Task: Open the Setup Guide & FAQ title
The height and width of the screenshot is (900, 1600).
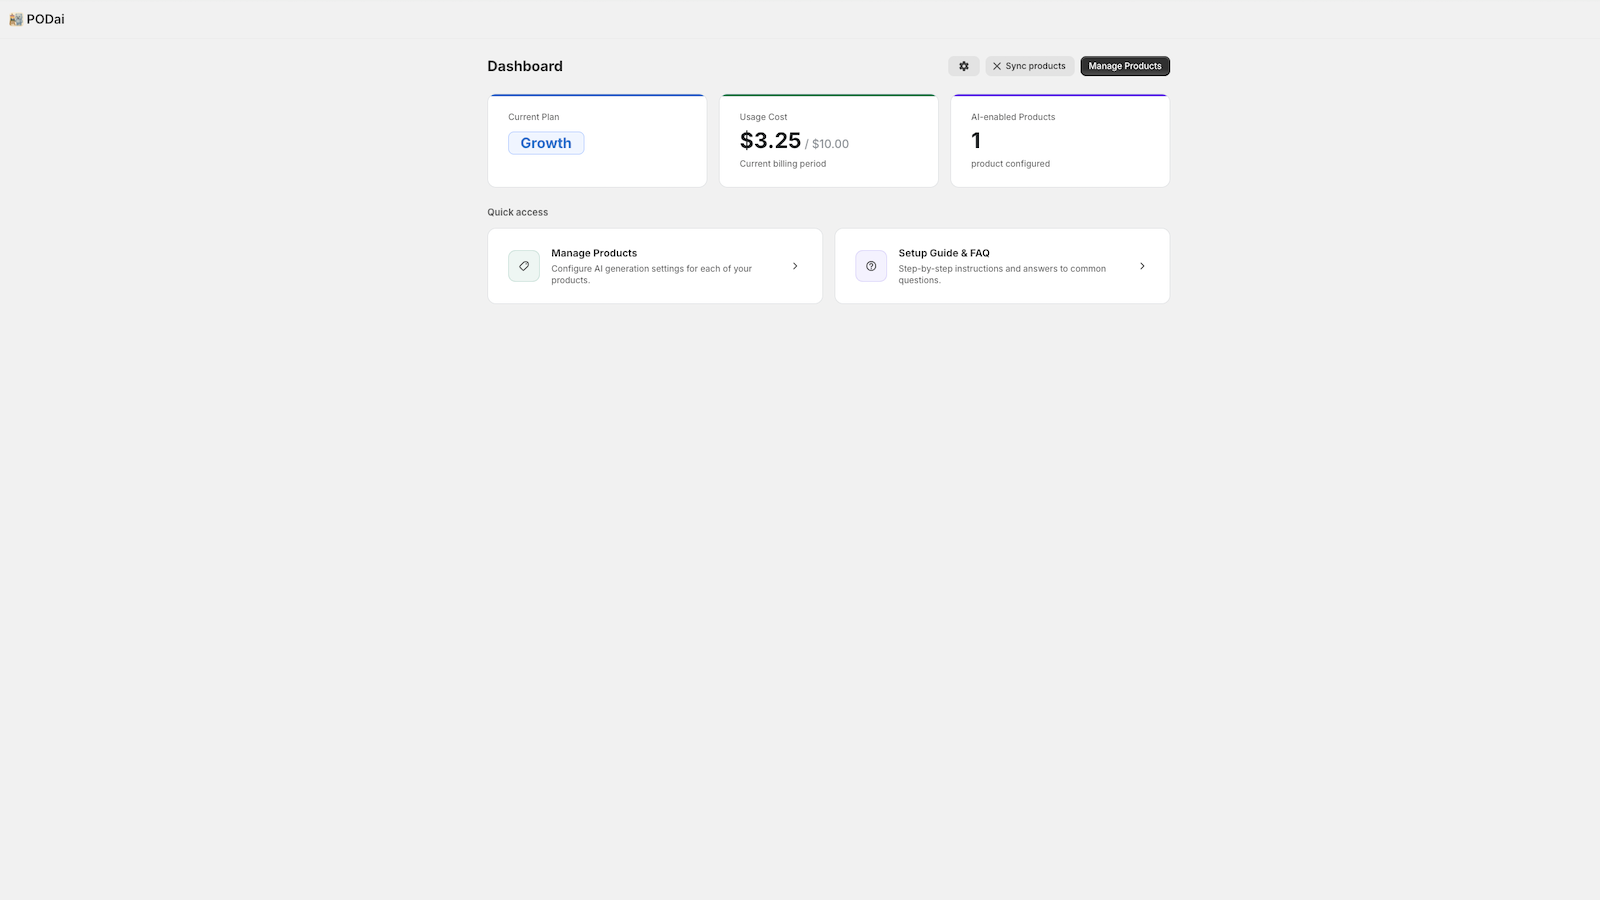Action: click(x=944, y=253)
